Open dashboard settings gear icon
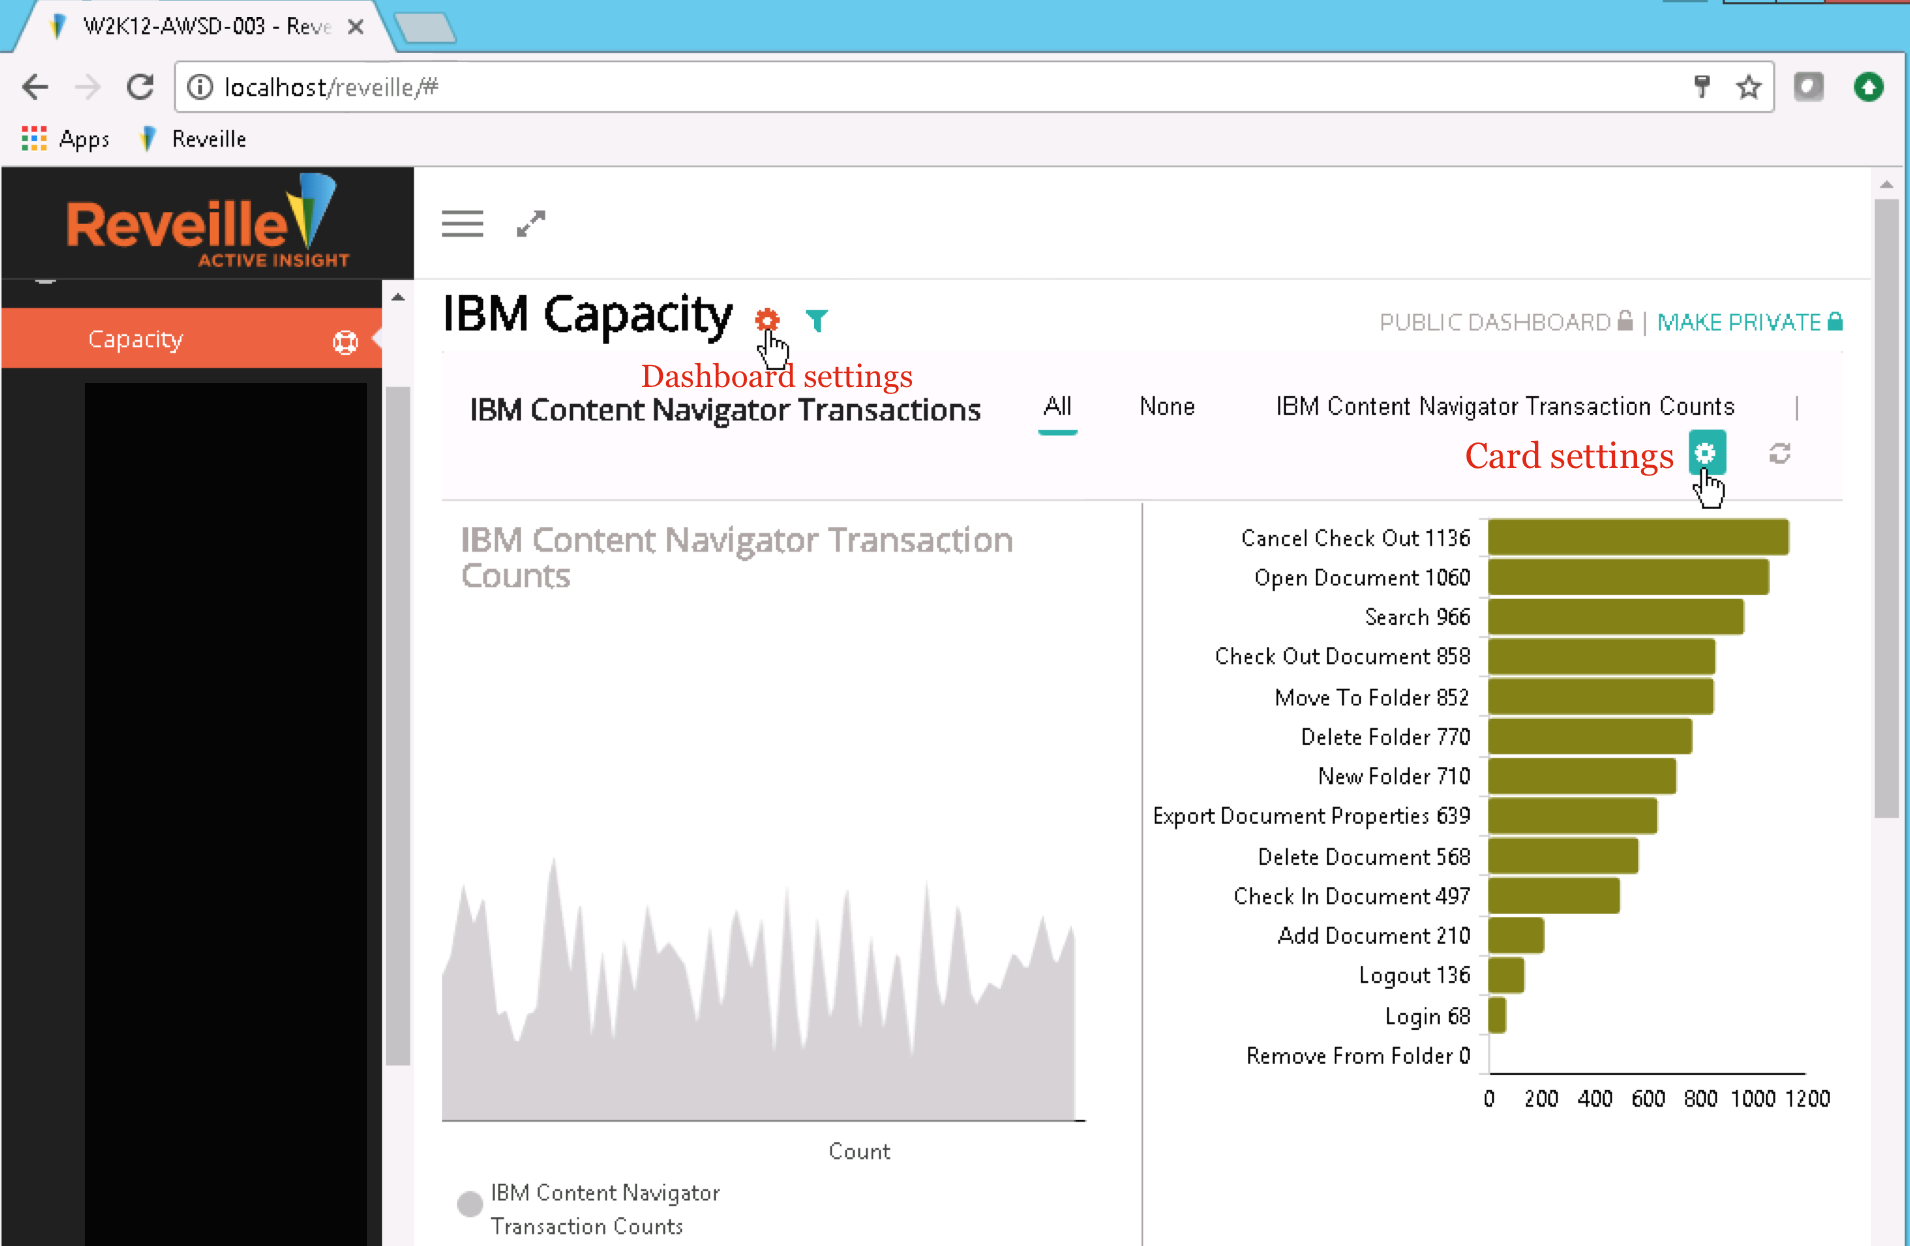The width and height of the screenshot is (1910, 1246). click(767, 320)
